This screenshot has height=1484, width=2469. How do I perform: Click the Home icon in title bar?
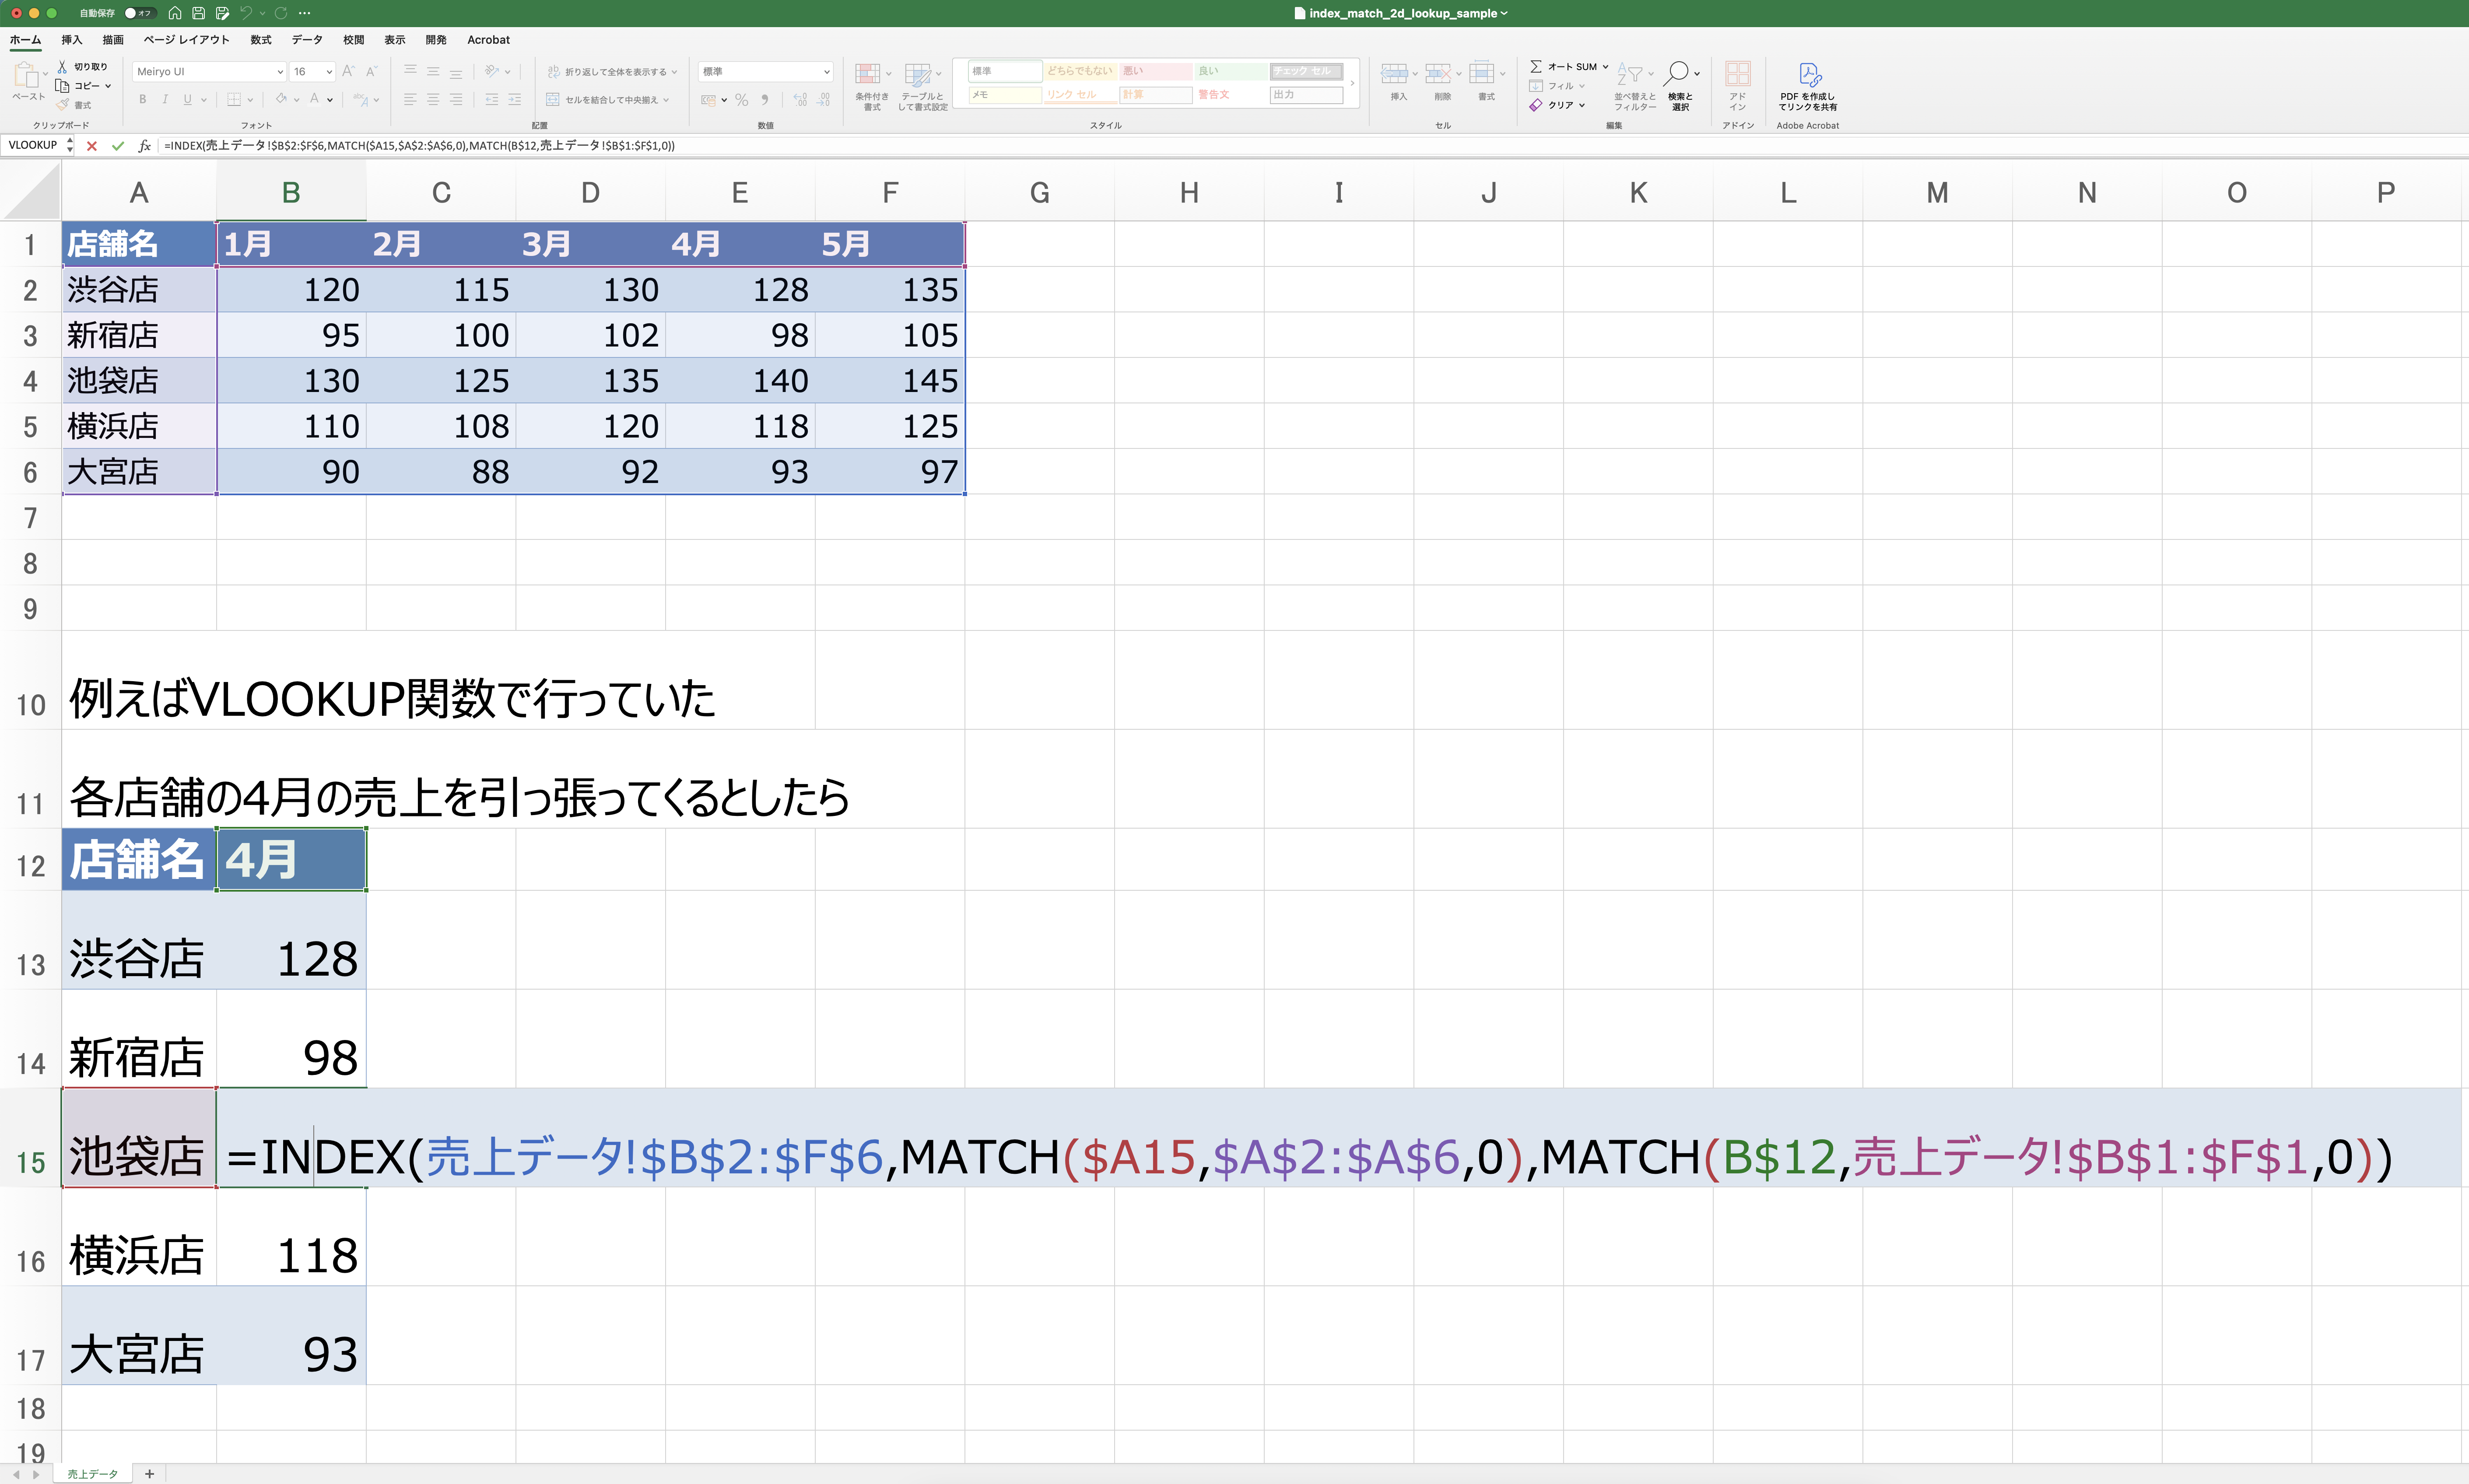coord(175,13)
